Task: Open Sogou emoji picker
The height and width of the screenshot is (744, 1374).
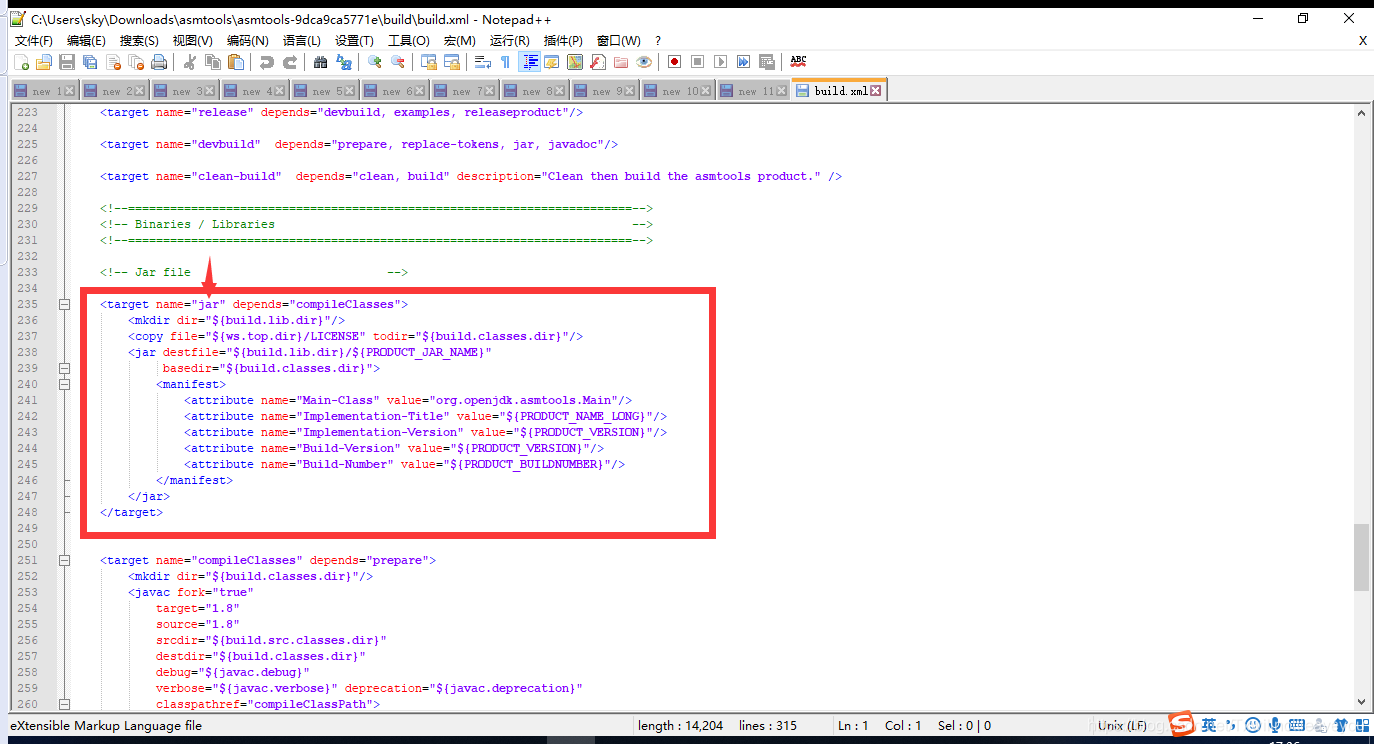Action: point(1252,725)
